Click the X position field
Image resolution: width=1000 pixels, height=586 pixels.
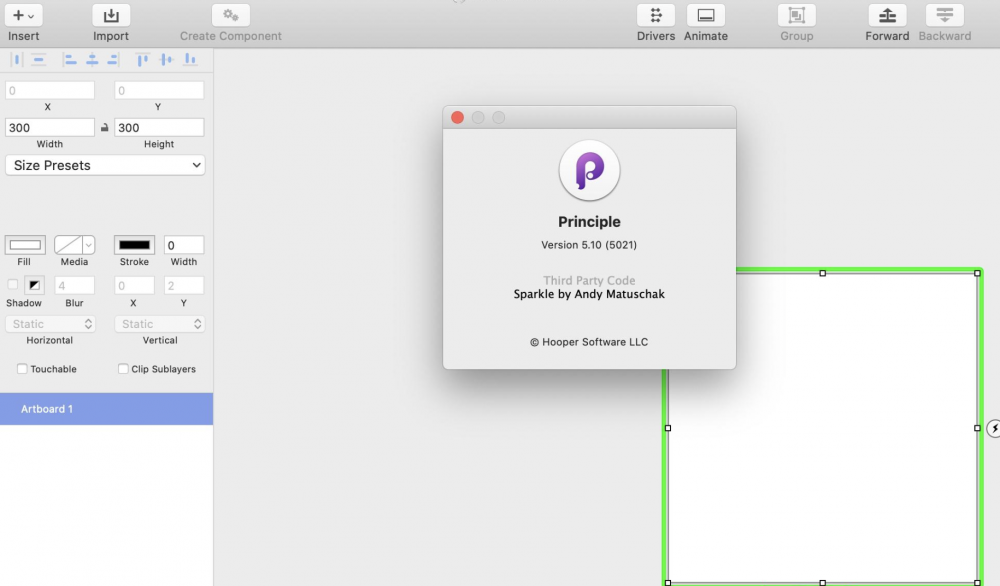pyautogui.click(x=50, y=91)
